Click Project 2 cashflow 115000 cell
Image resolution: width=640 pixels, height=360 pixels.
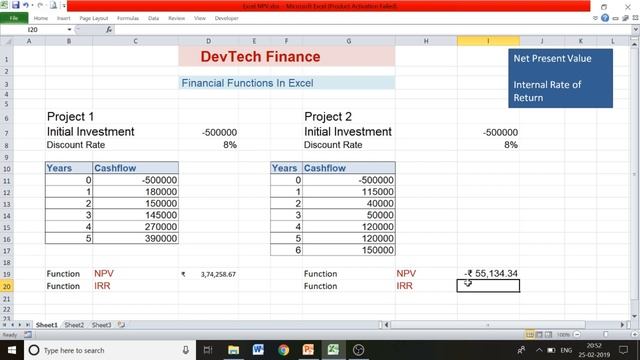click(x=349, y=192)
